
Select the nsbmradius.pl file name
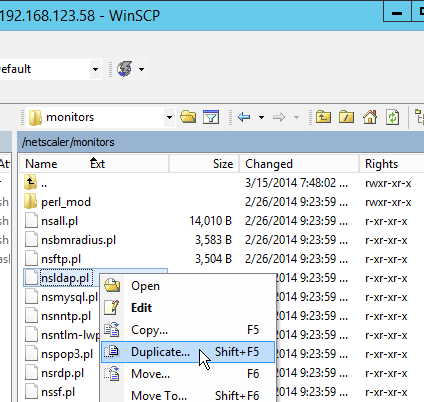coord(78,240)
